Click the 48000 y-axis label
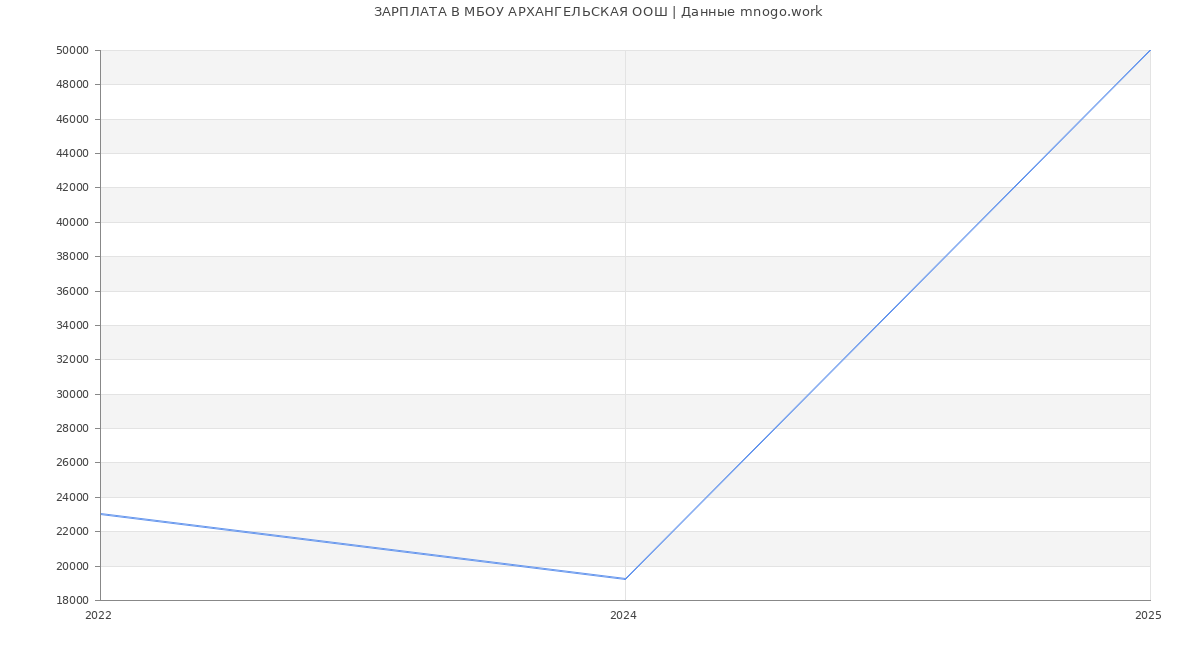The width and height of the screenshot is (1200, 650). (73, 84)
